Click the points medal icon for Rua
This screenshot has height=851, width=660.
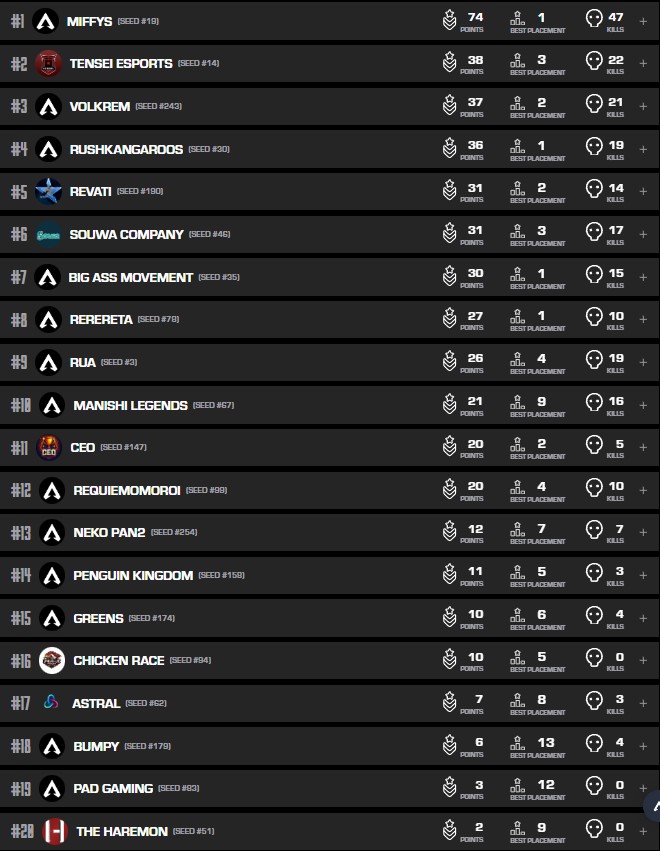(x=450, y=361)
